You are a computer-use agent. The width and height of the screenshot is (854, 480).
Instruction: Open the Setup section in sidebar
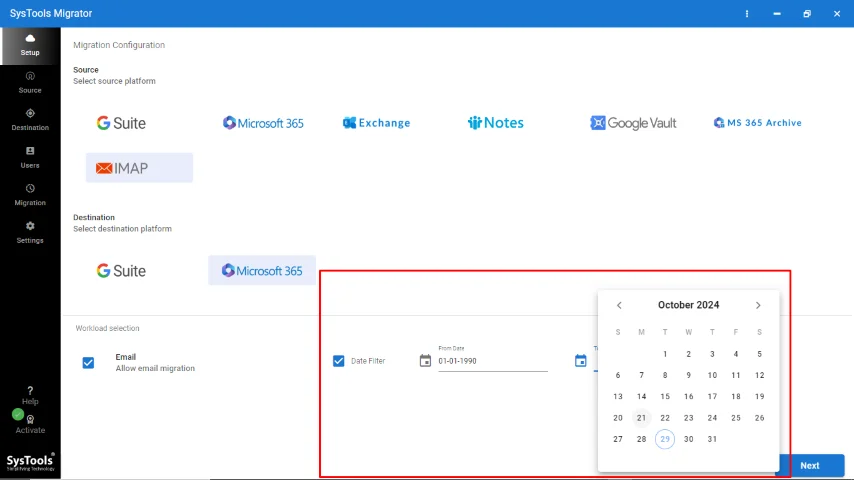pyautogui.click(x=30, y=46)
